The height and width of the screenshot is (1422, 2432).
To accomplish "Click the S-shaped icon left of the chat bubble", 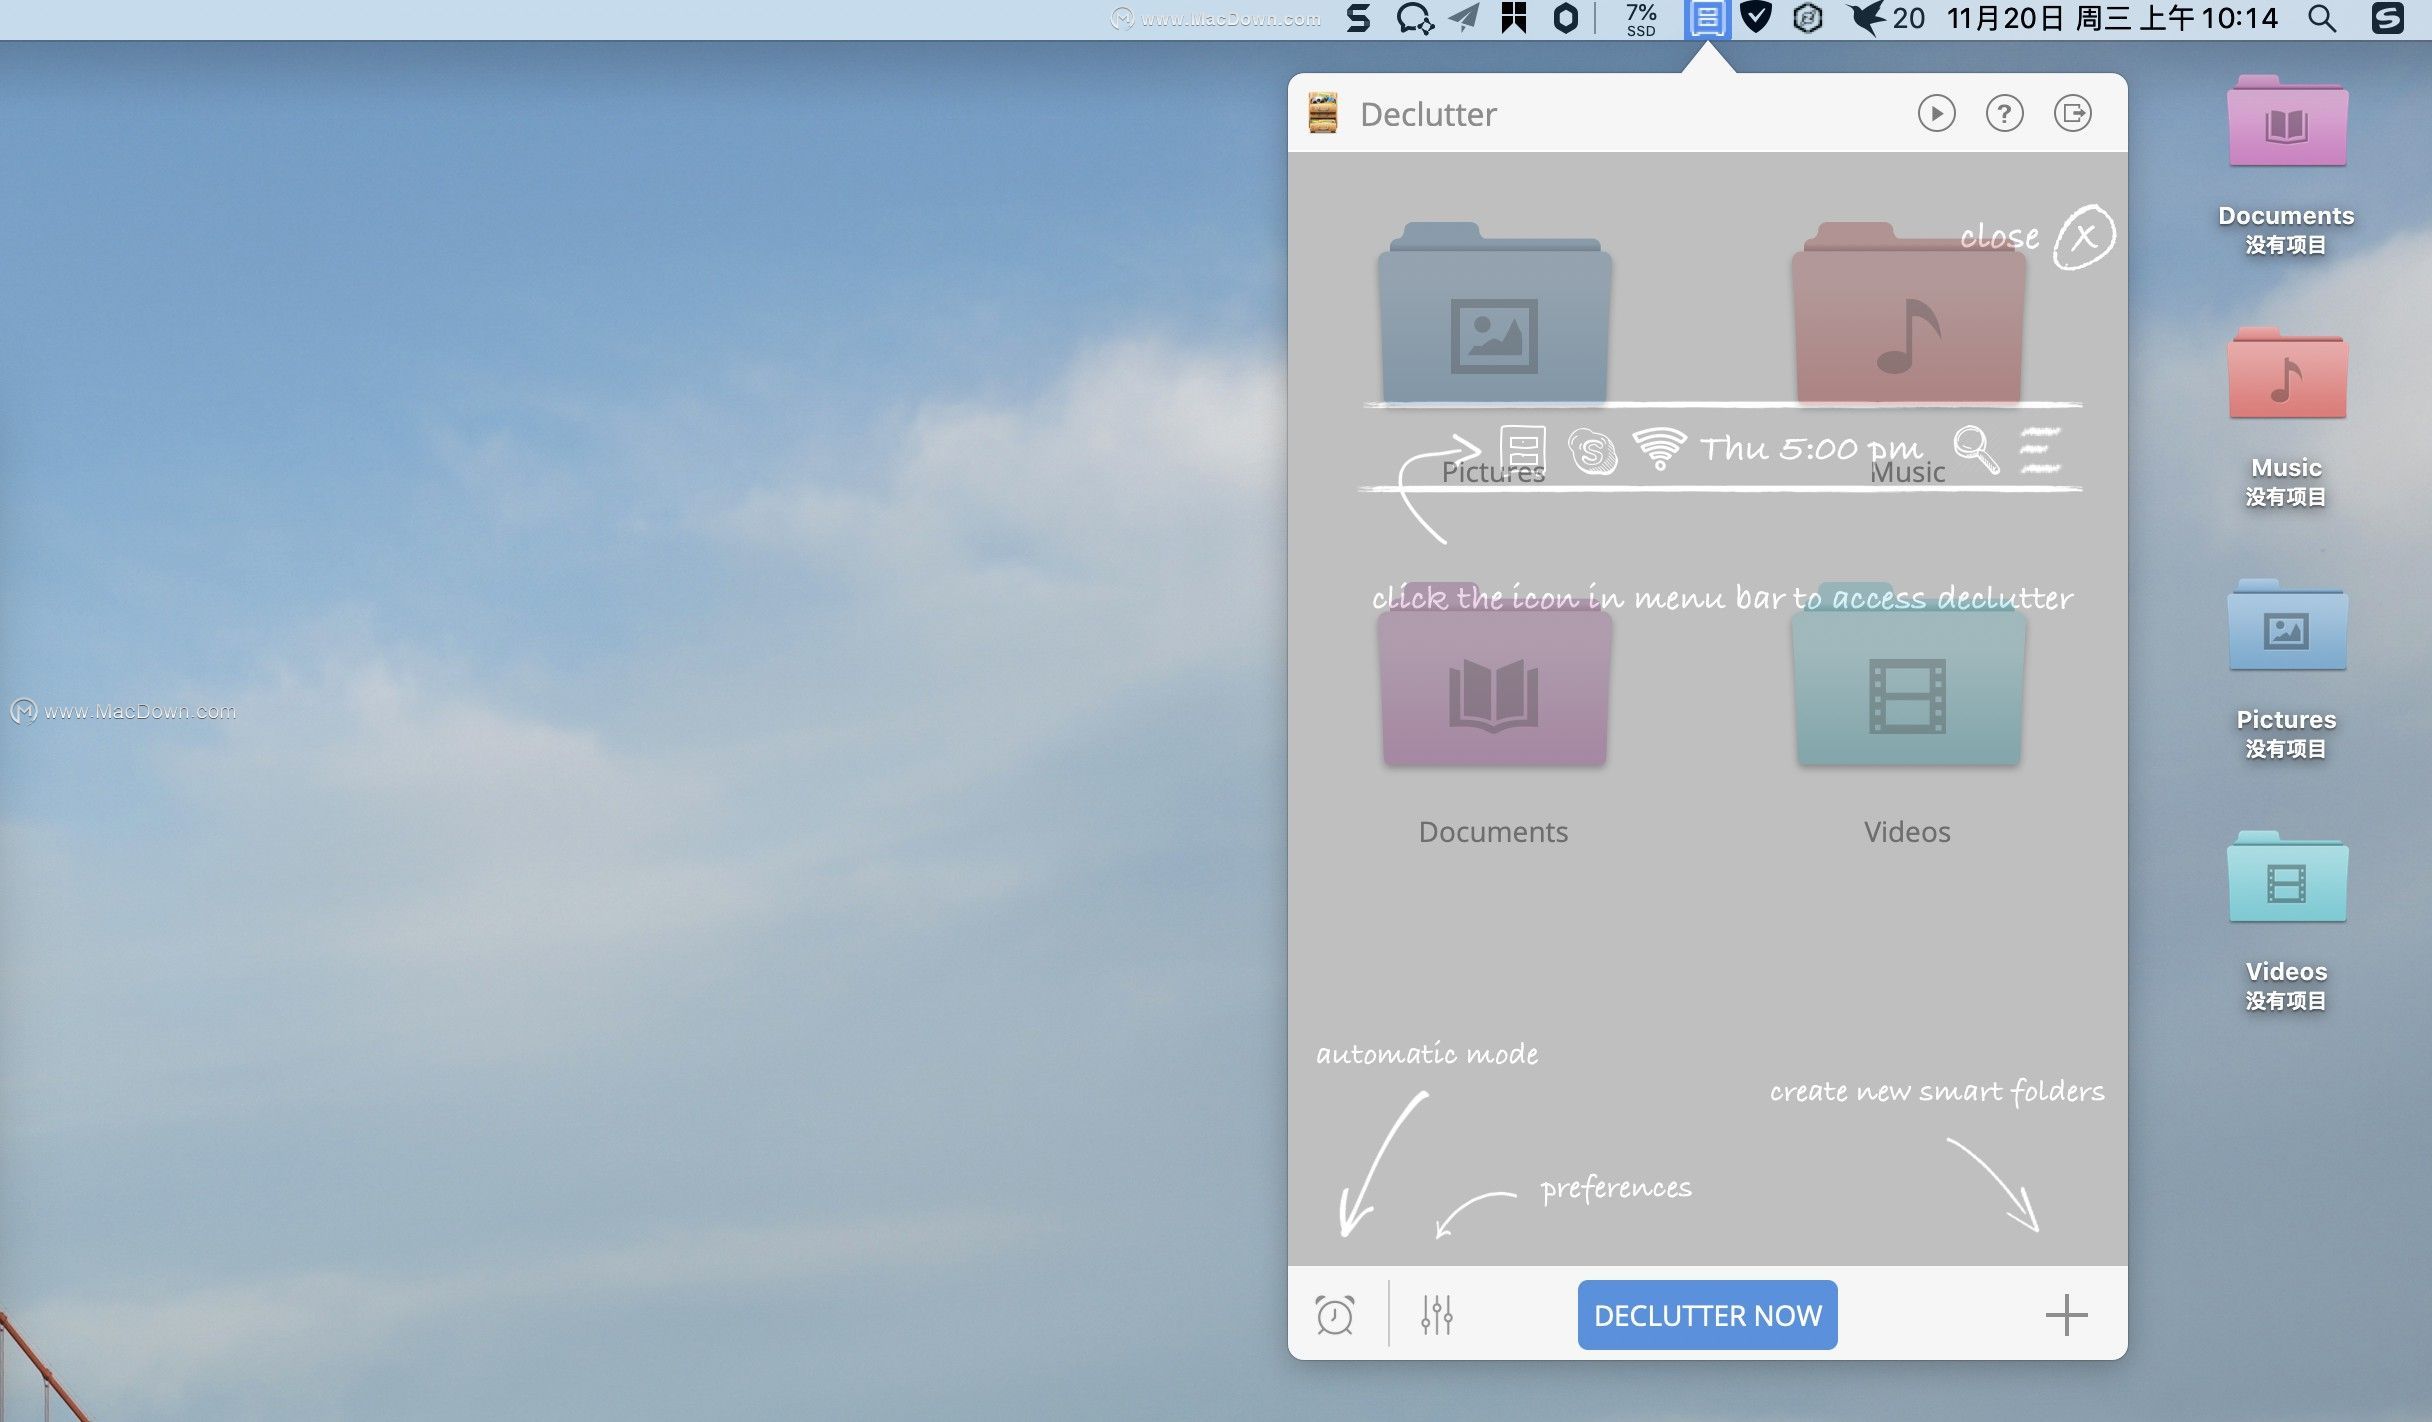I will (1358, 18).
